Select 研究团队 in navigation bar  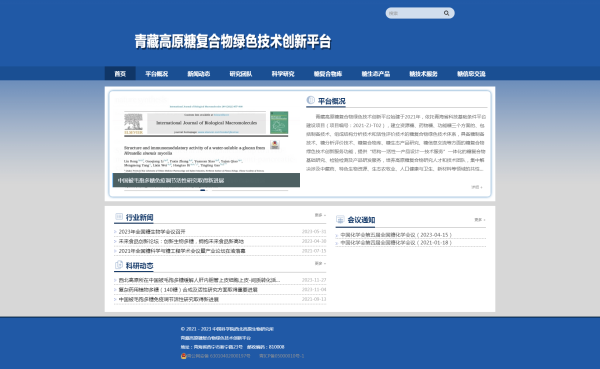click(x=241, y=73)
